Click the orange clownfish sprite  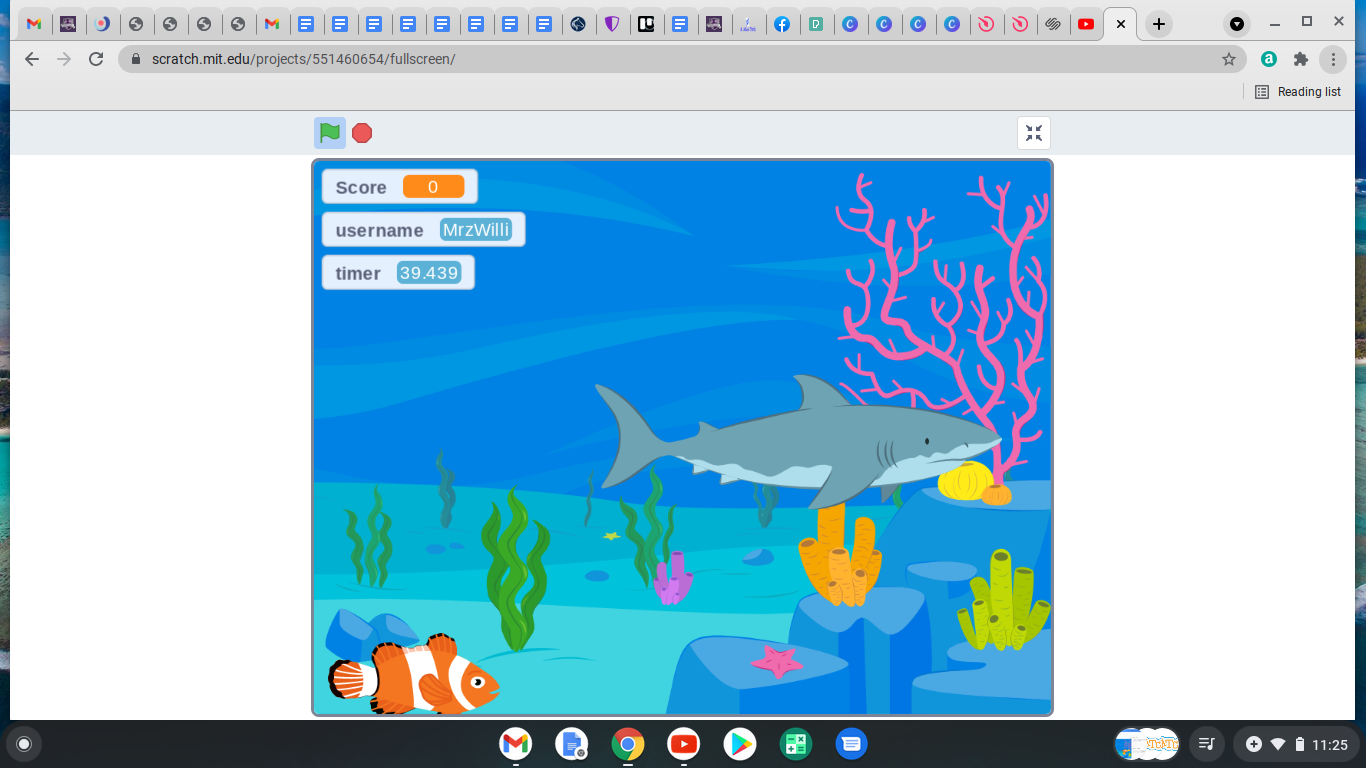click(415, 674)
